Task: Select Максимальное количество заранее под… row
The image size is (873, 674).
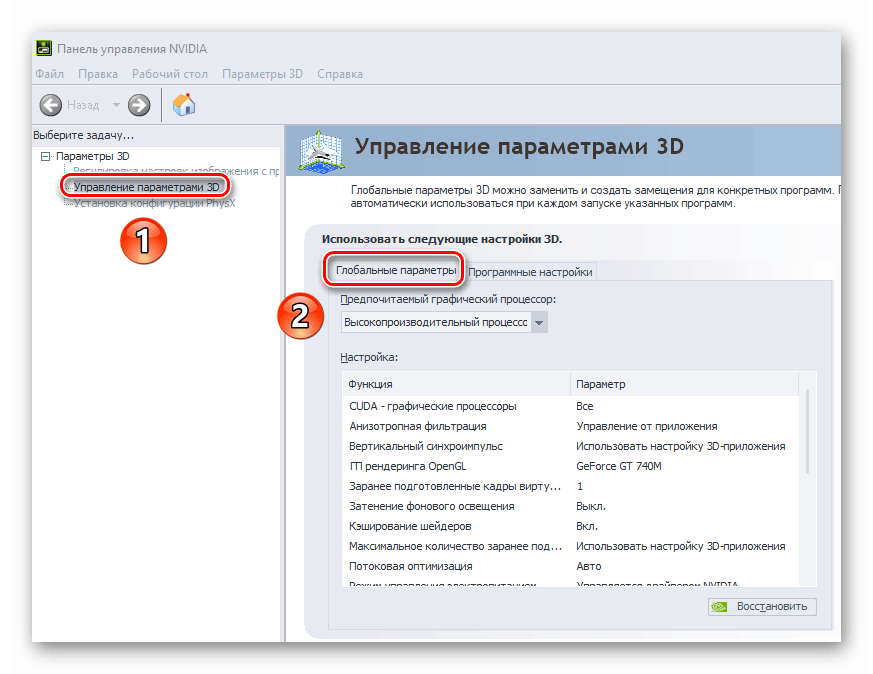Action: 571,547
